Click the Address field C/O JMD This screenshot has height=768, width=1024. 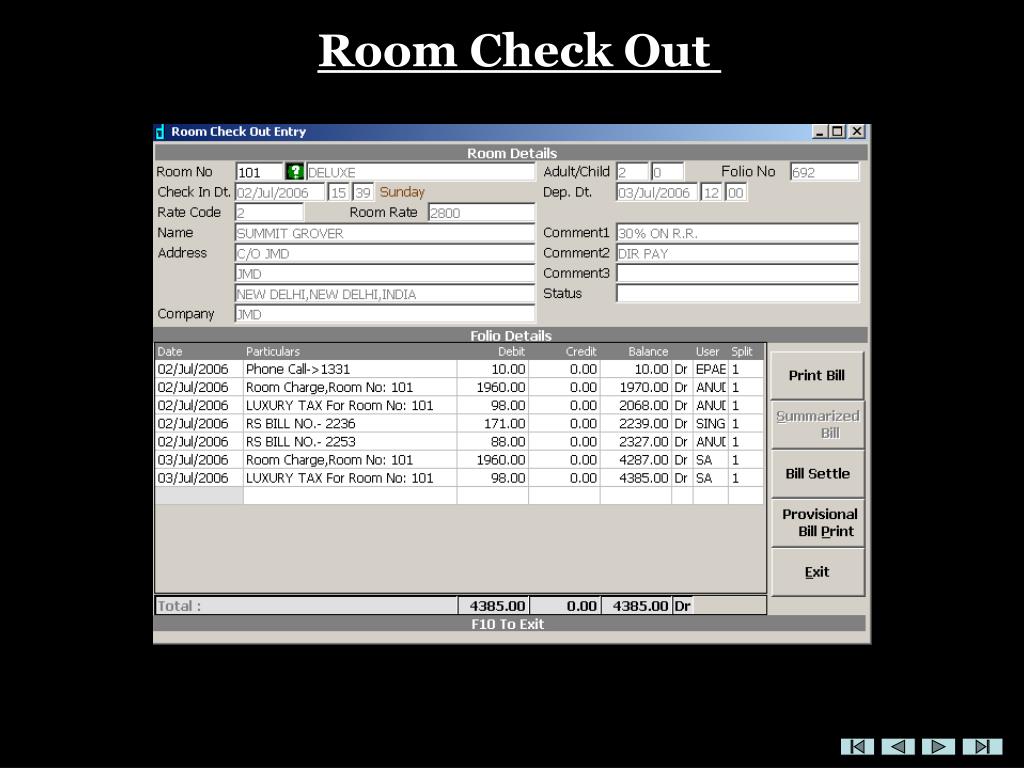point(385,253)
